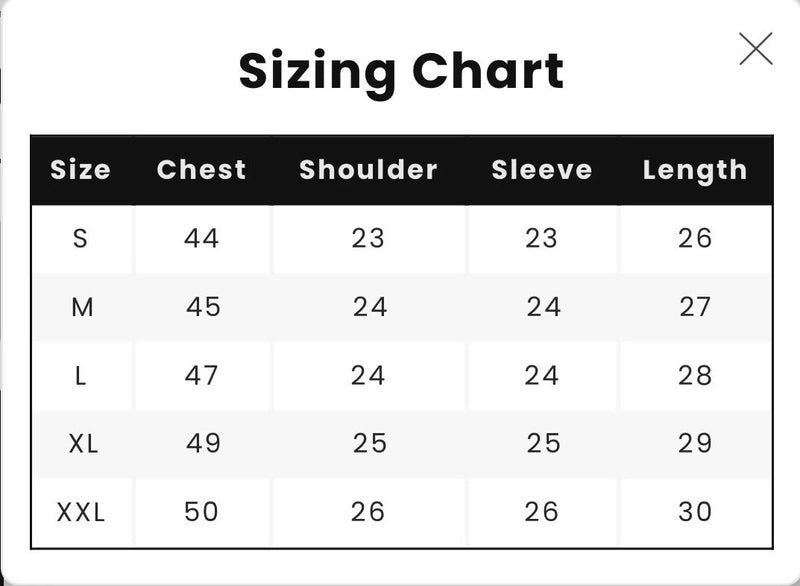The height and width of the screenshot is (586, 800).
Task: Click the L size row label
Action: coord(81,375)
